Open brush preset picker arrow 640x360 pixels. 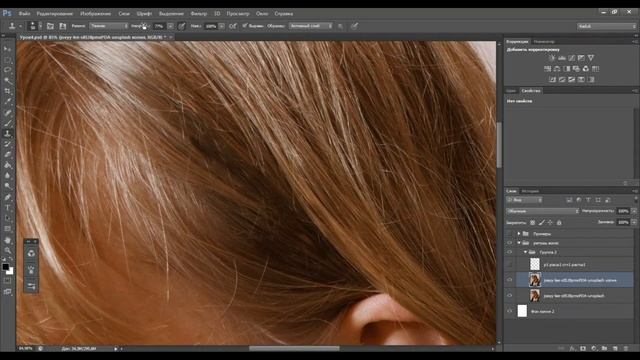40,26
